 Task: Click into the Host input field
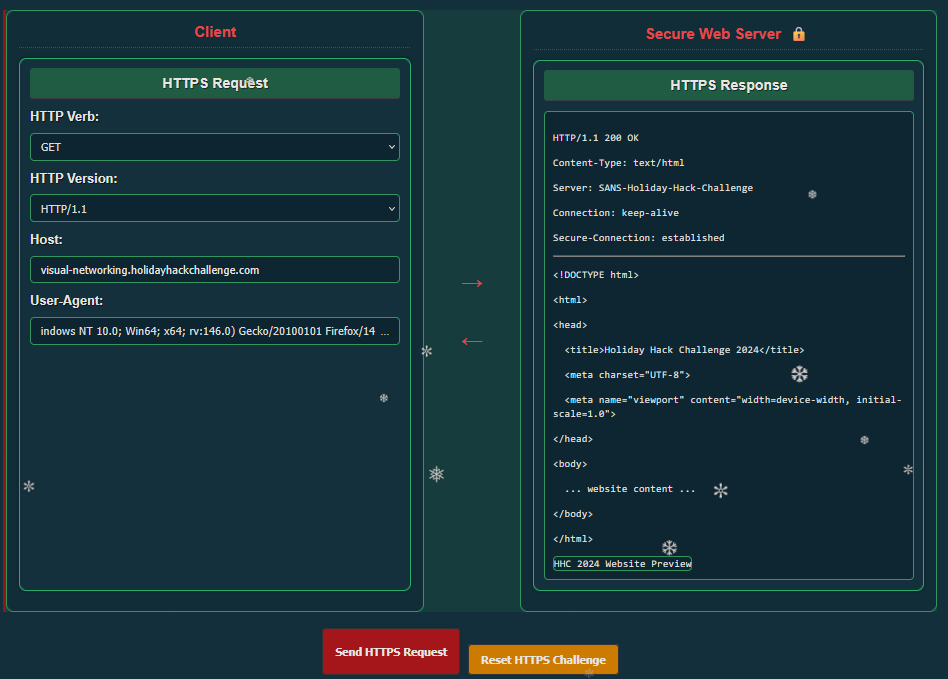[214, 270]
